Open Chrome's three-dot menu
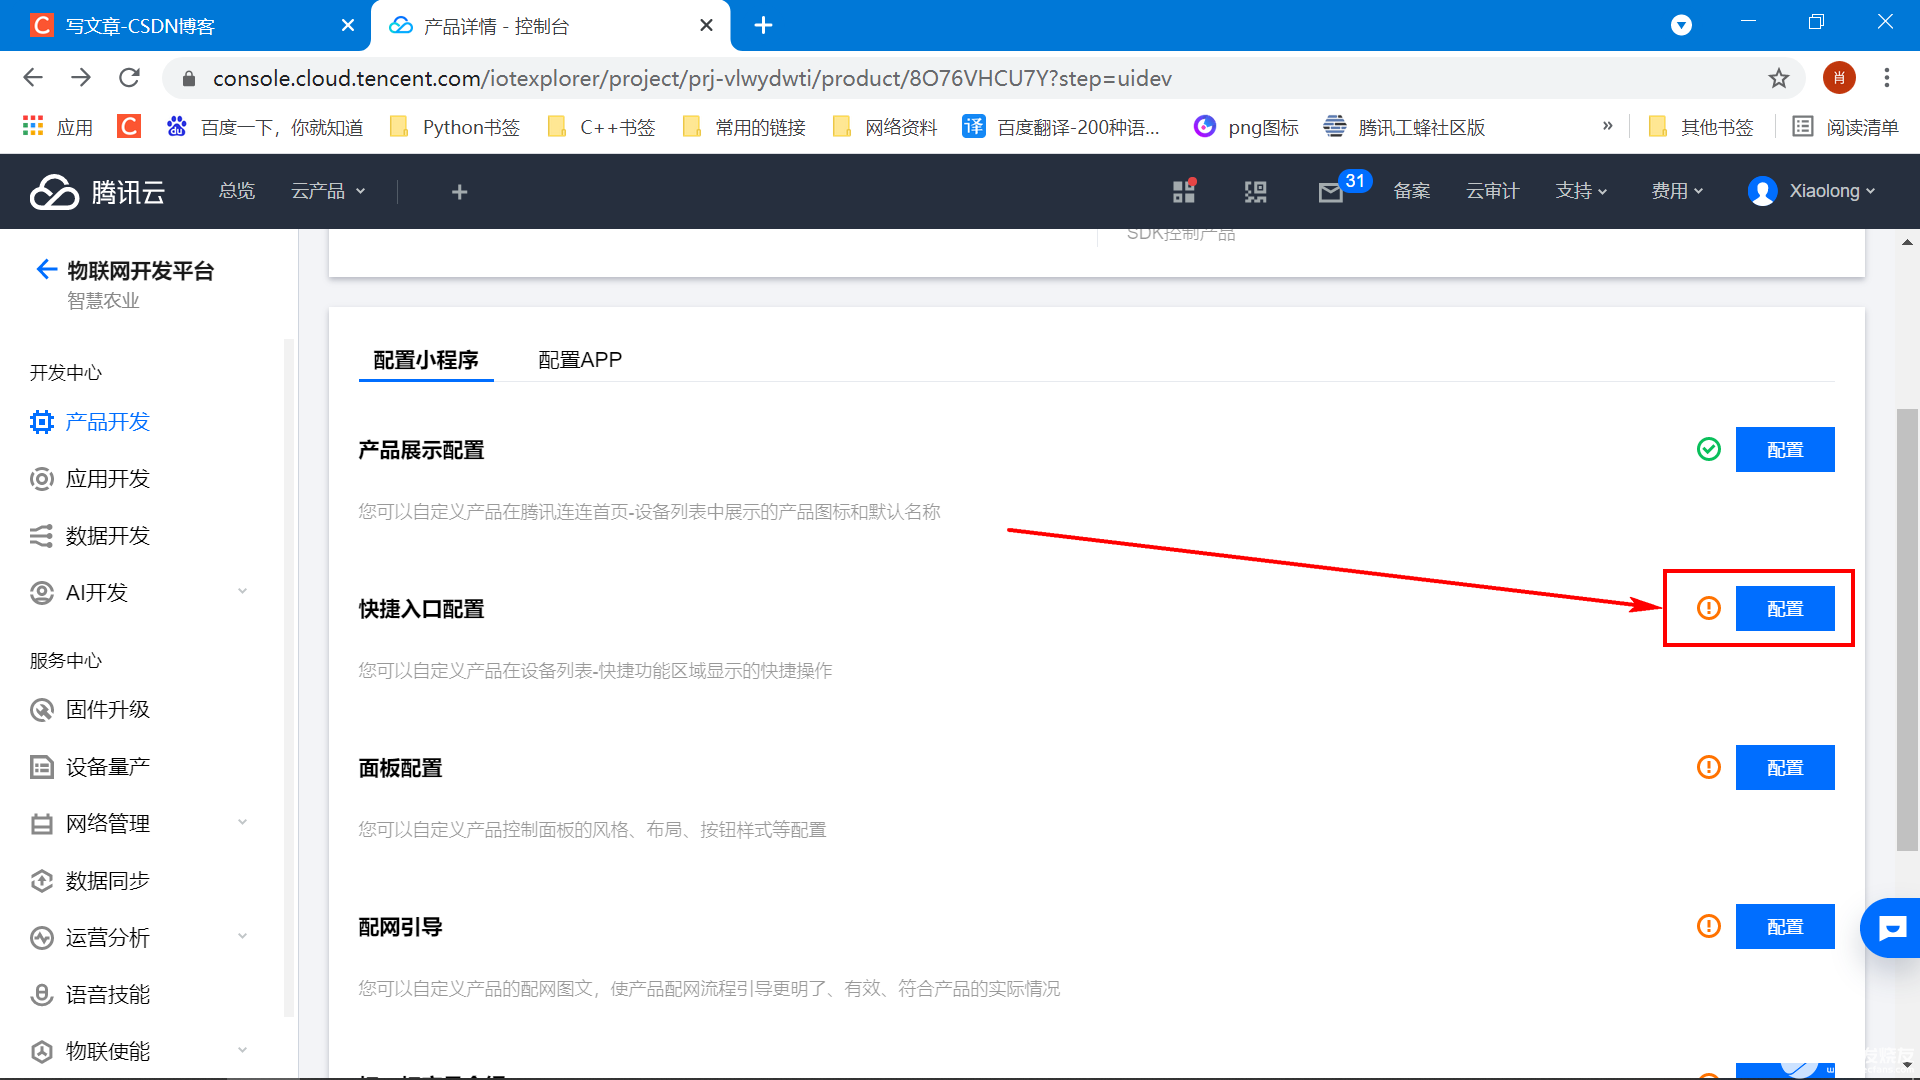This screenshot has height=1080, width=1920. pyautogui.click(x=1887, y=78)
